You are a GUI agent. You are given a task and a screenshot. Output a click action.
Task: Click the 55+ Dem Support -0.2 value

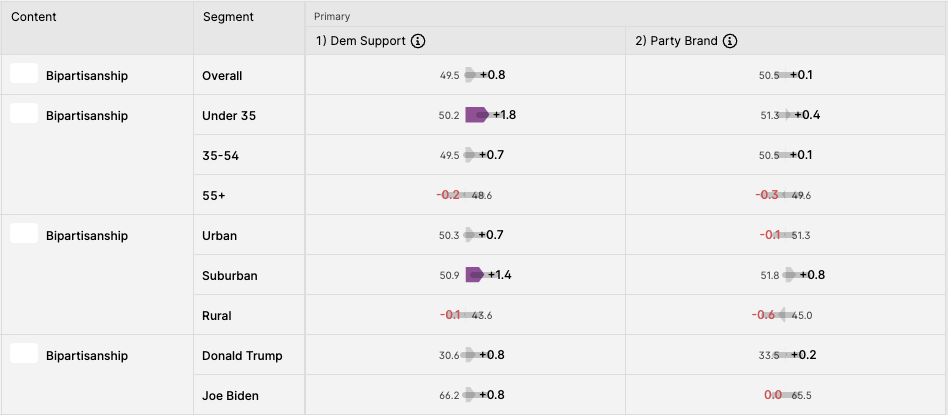point(448,195)
